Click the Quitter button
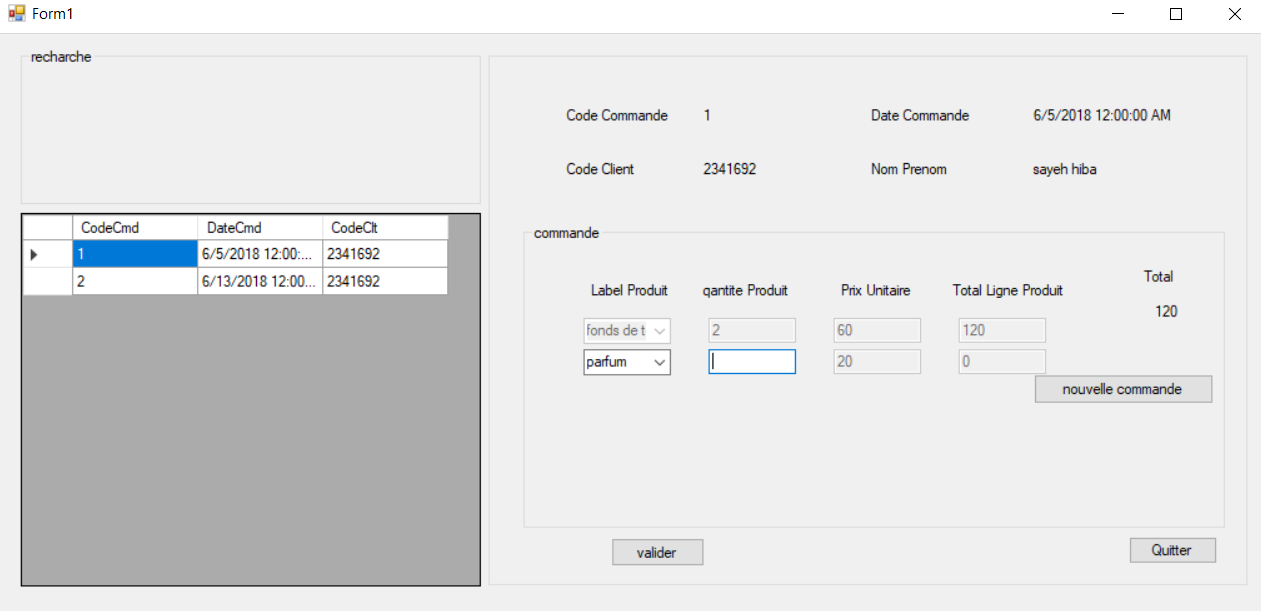This screenshot has width=1261, height=611. [x=1173, y=550]
